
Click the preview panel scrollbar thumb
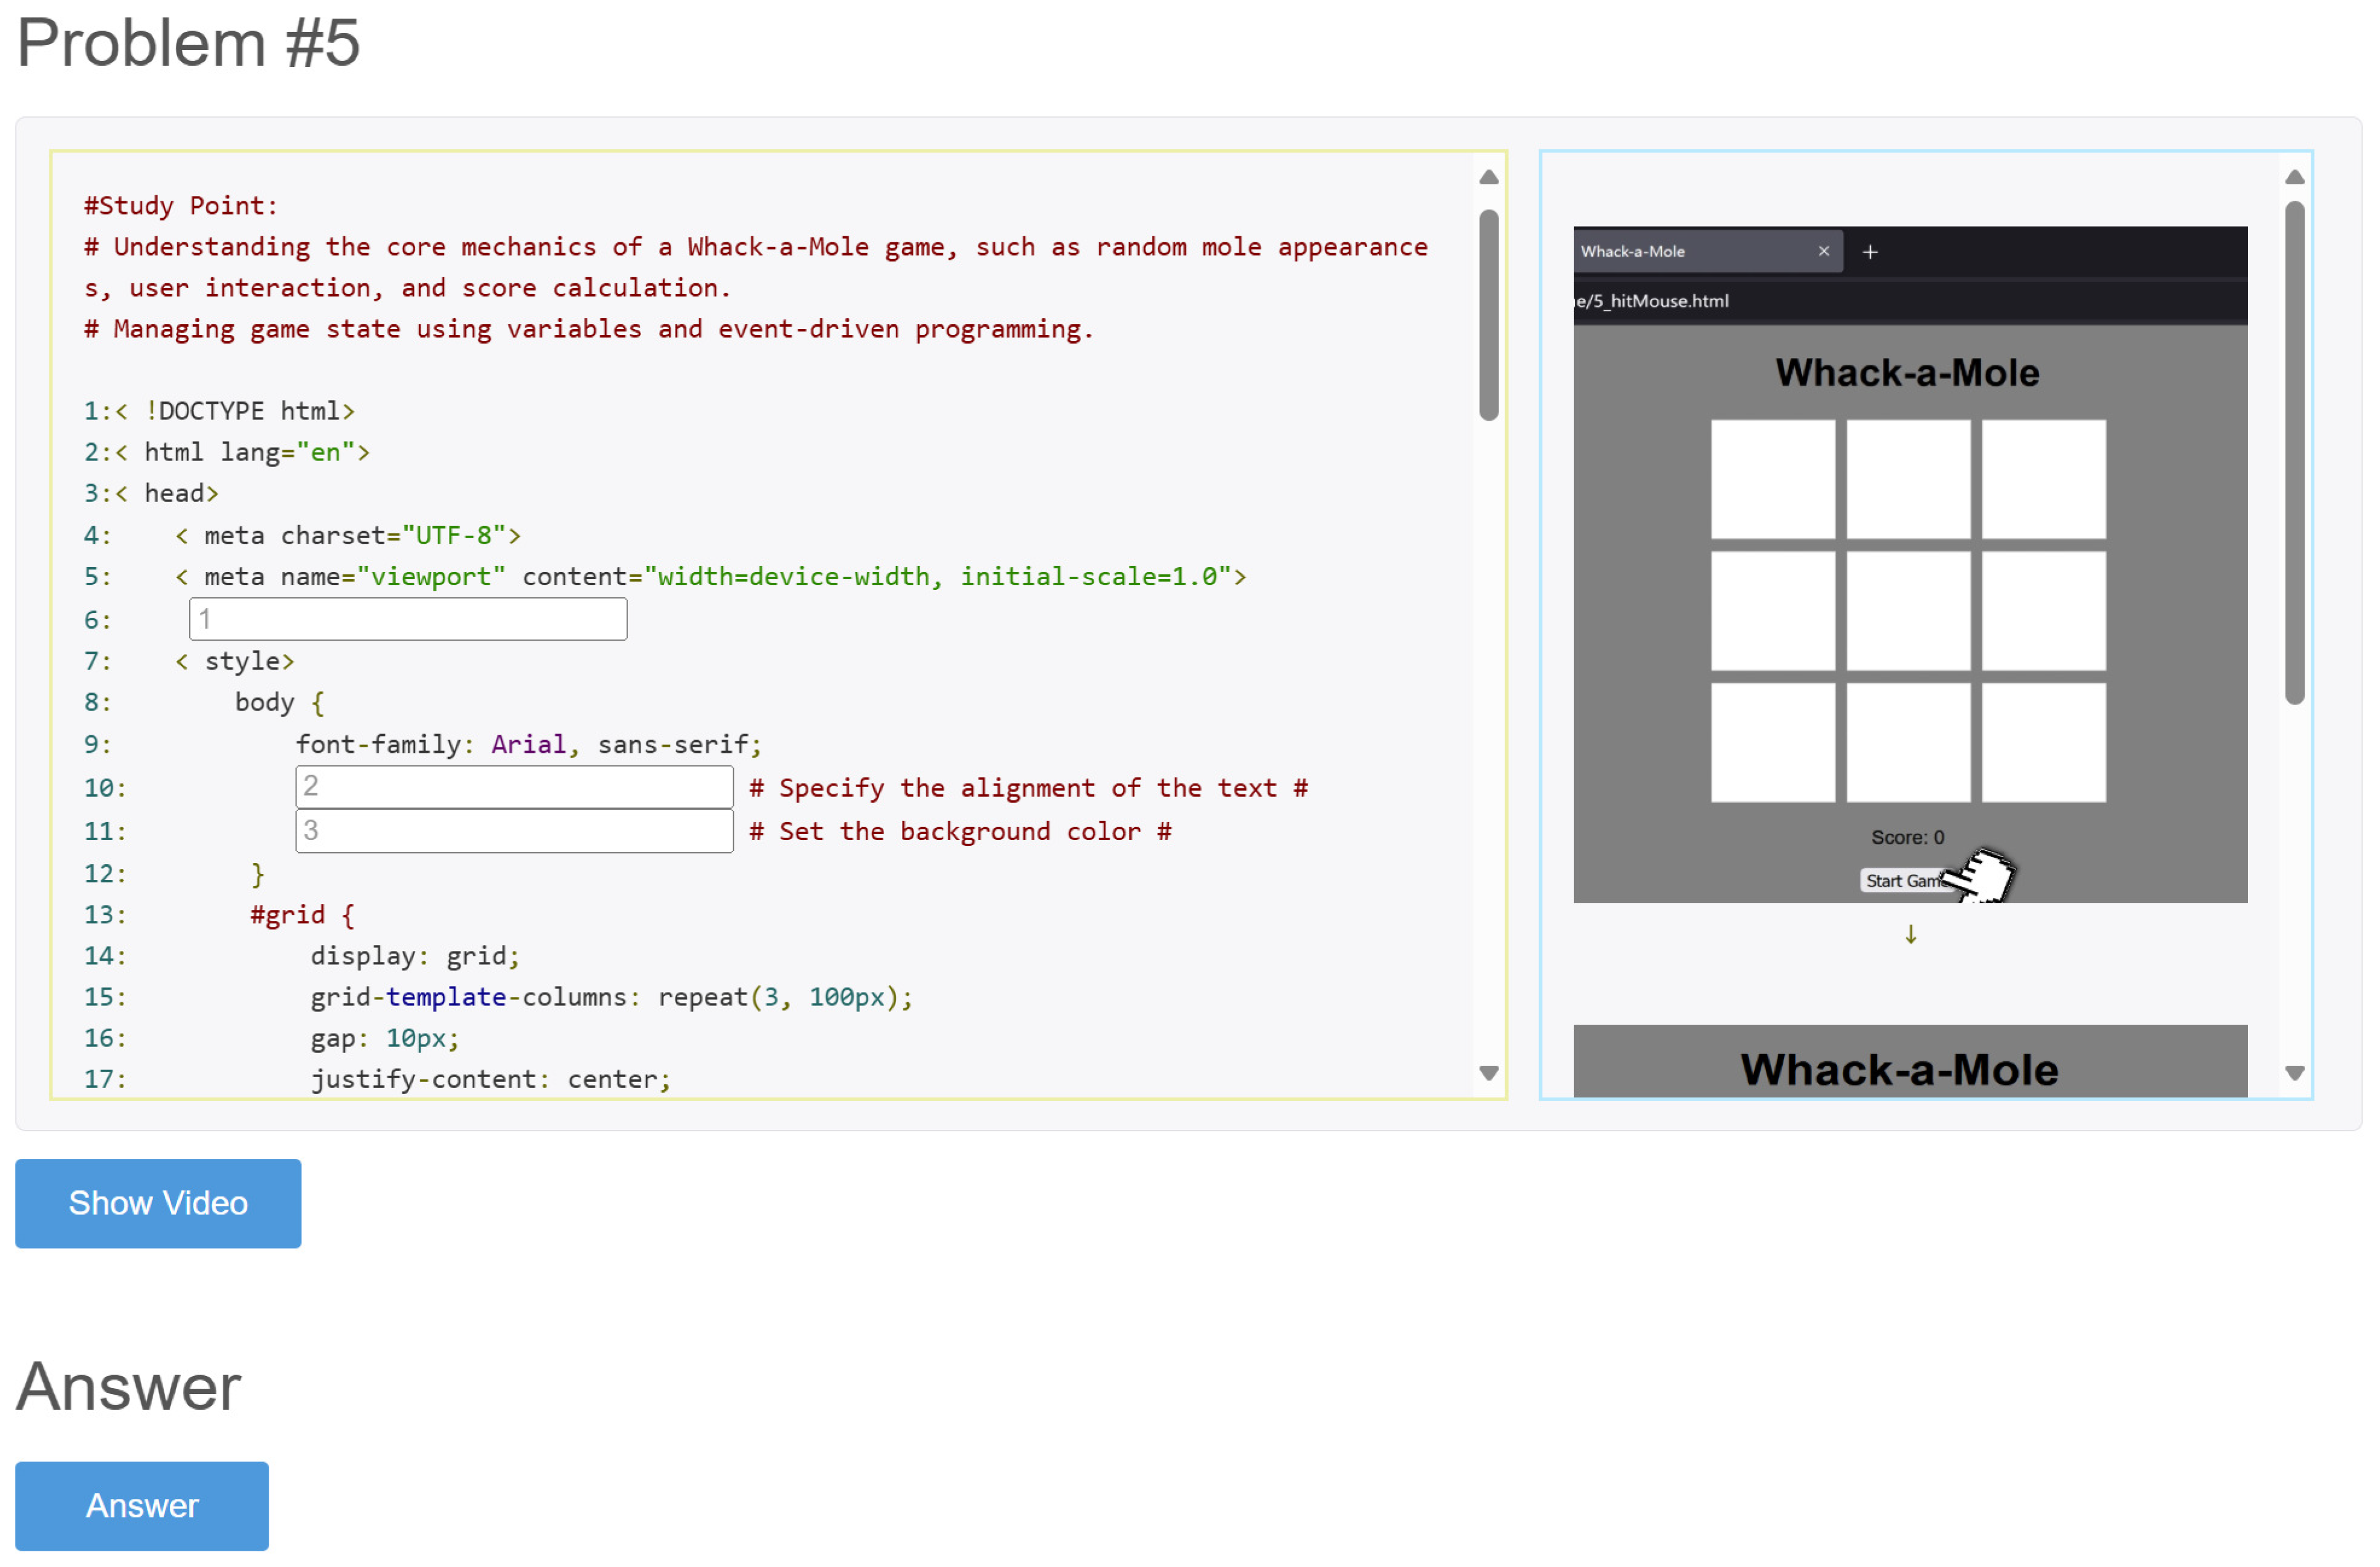(2294, 452)
